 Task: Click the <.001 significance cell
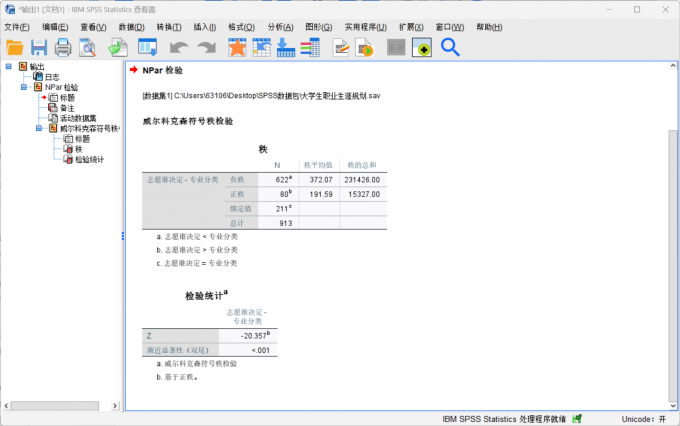[248, 350]
